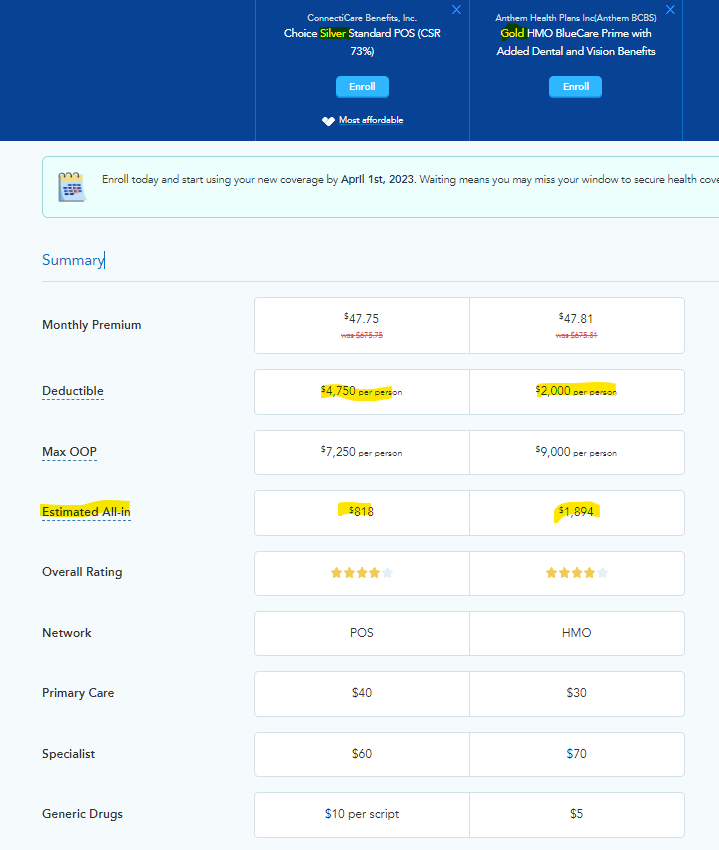The height and width of the screenshot is (850, 719).
Task: Click the $1,894 estimated all-in value
Action: (x=576, y=511)
